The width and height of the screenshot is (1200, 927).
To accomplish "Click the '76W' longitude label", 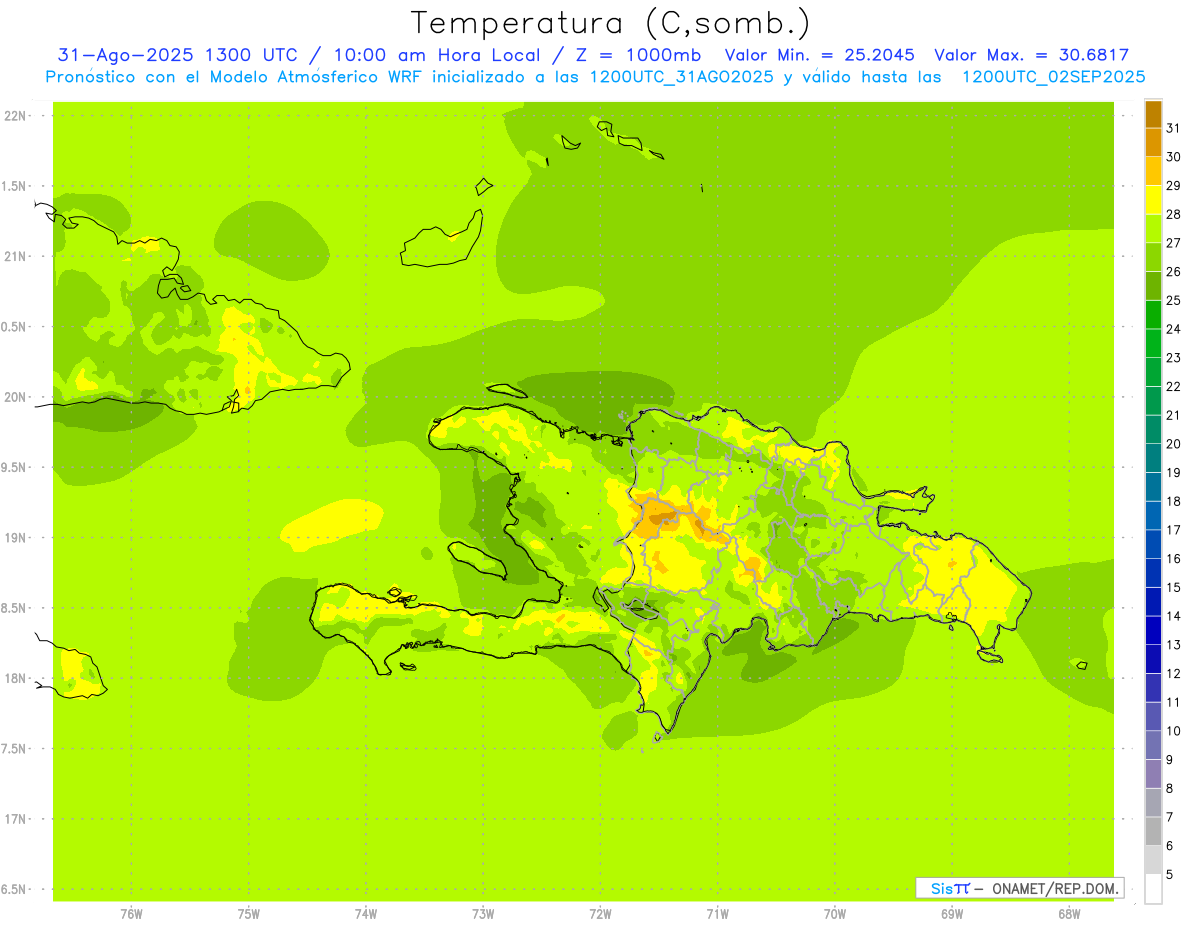I will pos(131,914).
